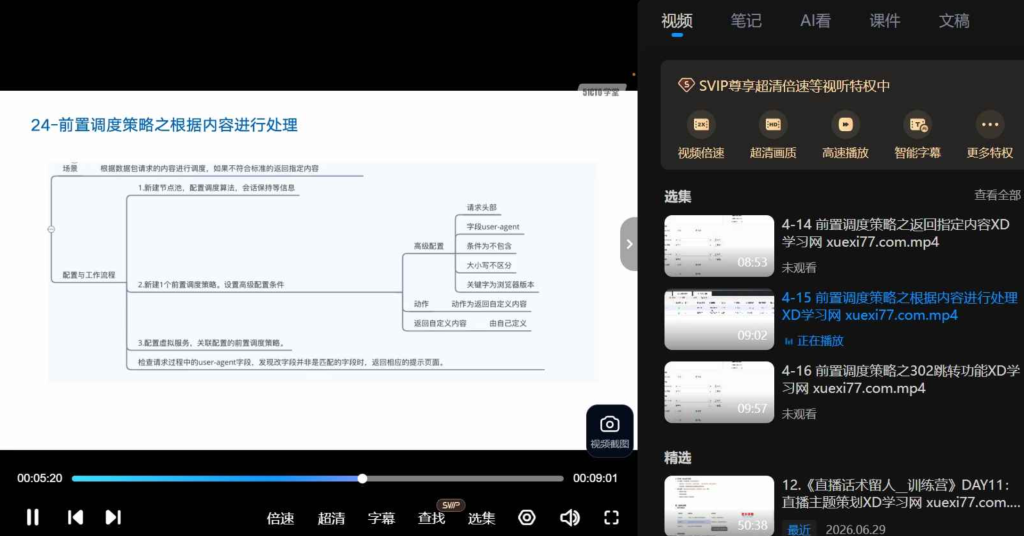Open the 超清 quality selector

pos(331,518)
